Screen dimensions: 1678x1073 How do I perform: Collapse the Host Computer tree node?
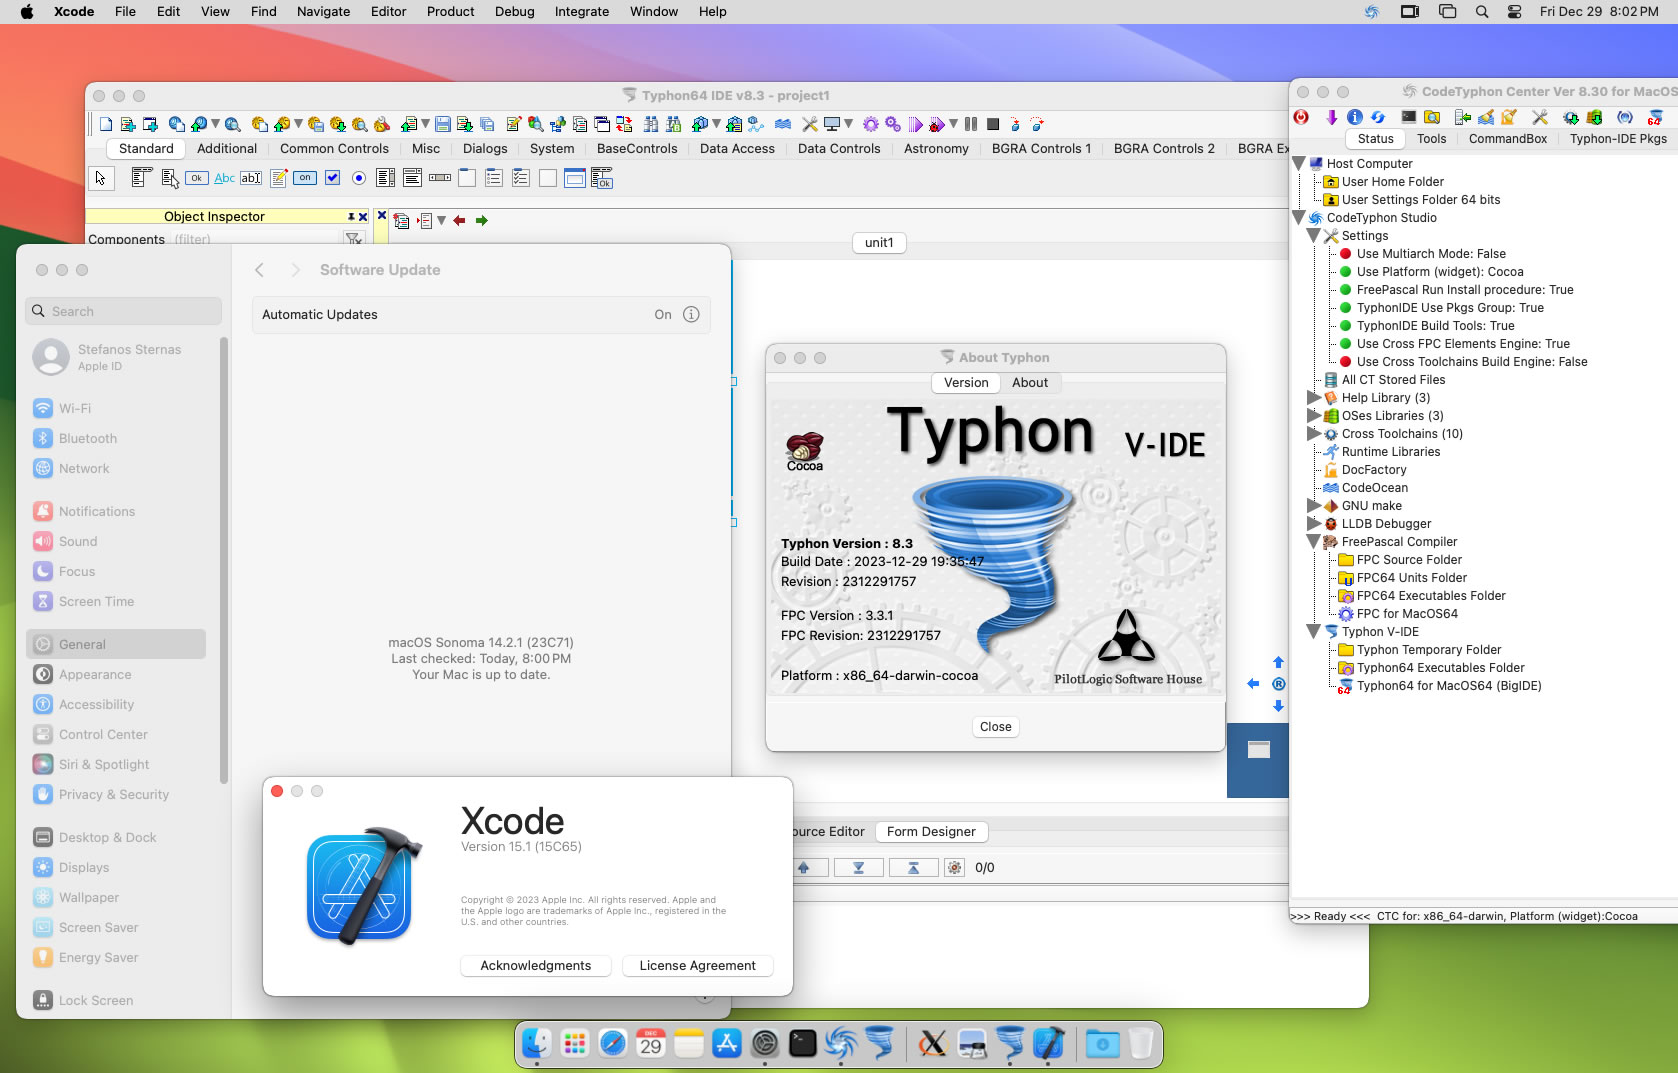tap(1299, 163)
